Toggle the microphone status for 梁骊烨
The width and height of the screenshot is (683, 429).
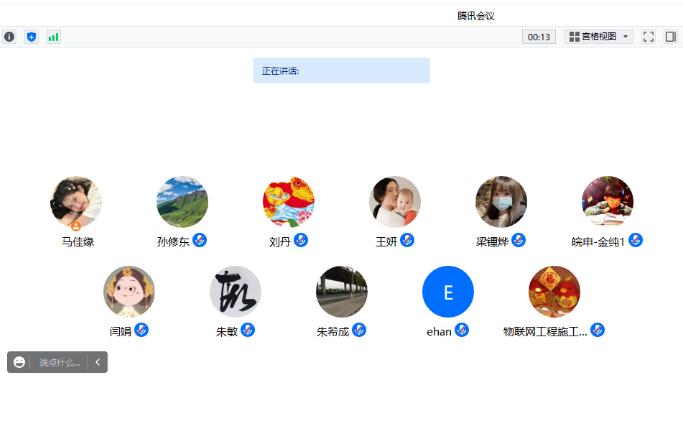[x=518, y=240]
